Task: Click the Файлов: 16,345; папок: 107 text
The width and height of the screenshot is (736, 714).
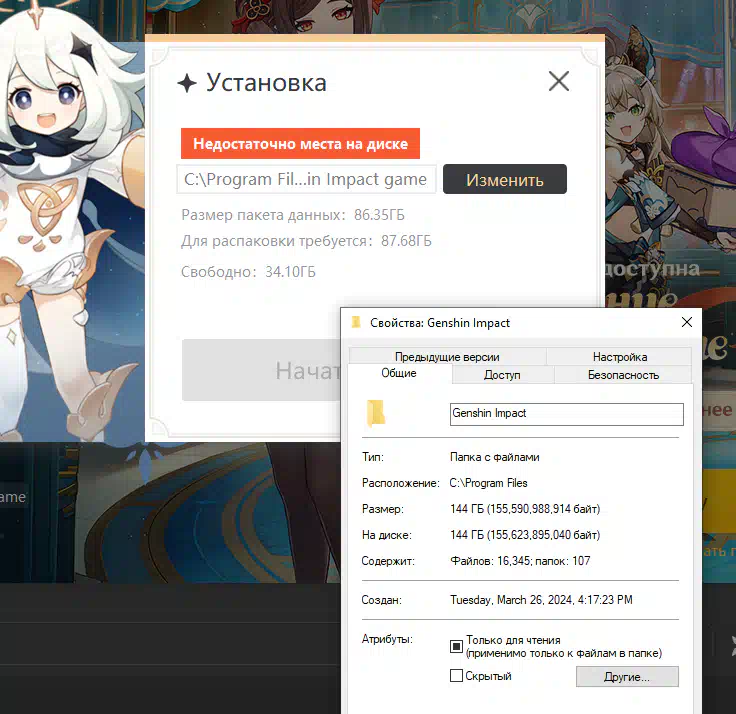Action: pos(520,561)
